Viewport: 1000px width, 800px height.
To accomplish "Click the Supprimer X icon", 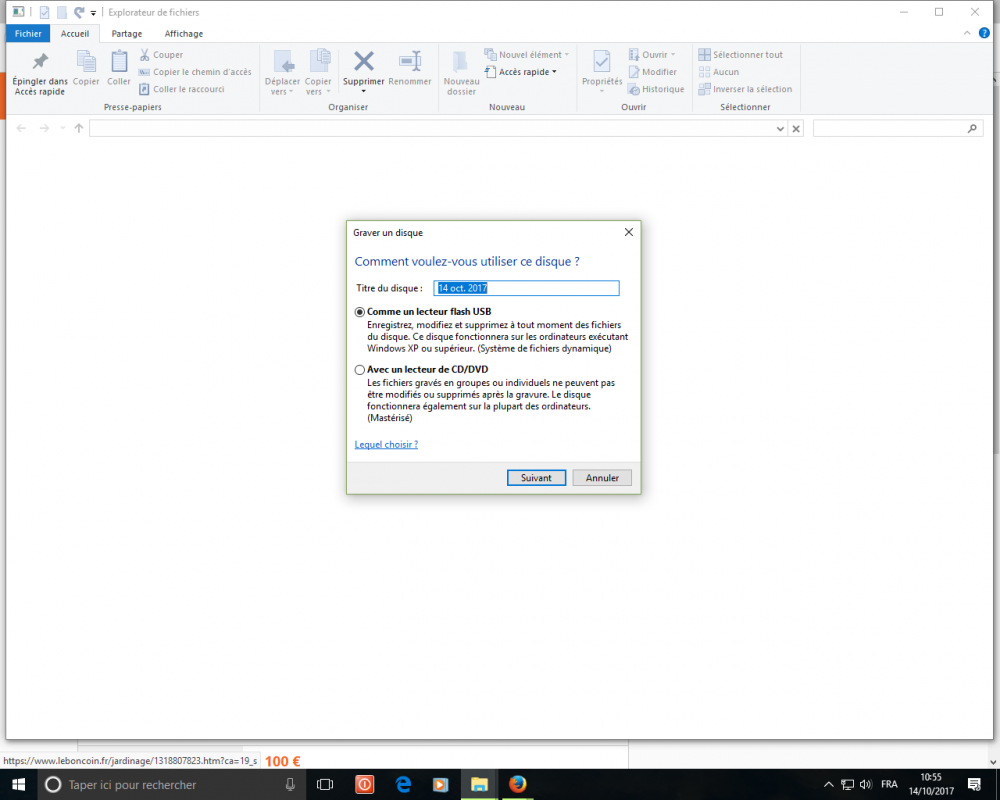I will tap(364, 61).
